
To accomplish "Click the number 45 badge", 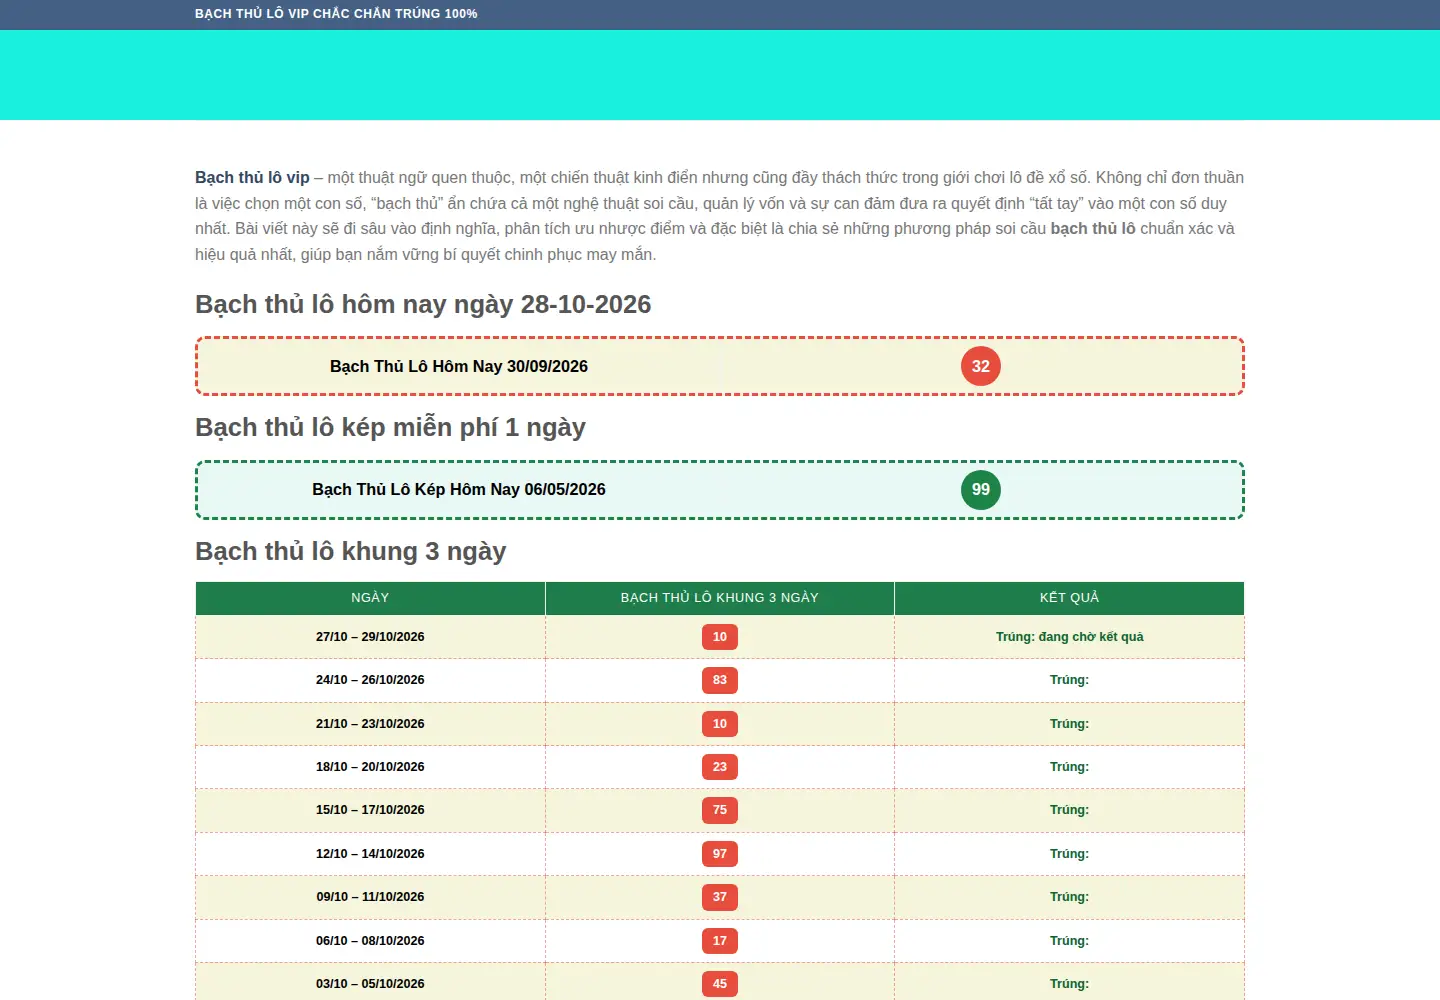I will coord(720,984).
